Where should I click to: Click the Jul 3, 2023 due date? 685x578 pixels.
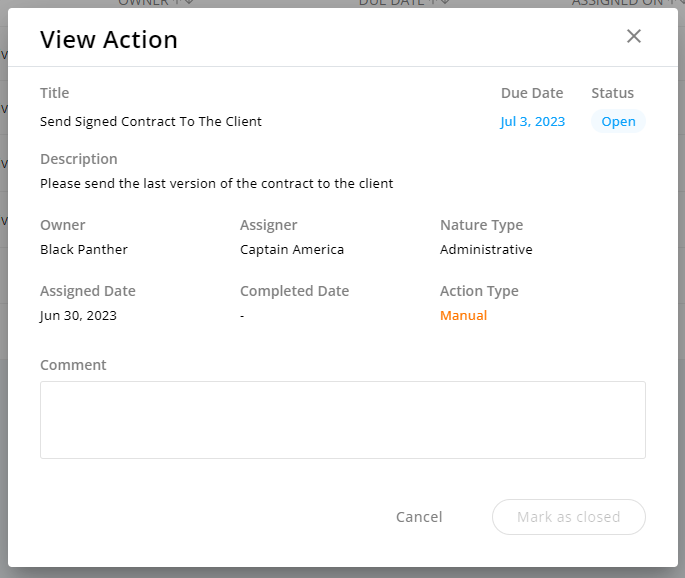533,121
